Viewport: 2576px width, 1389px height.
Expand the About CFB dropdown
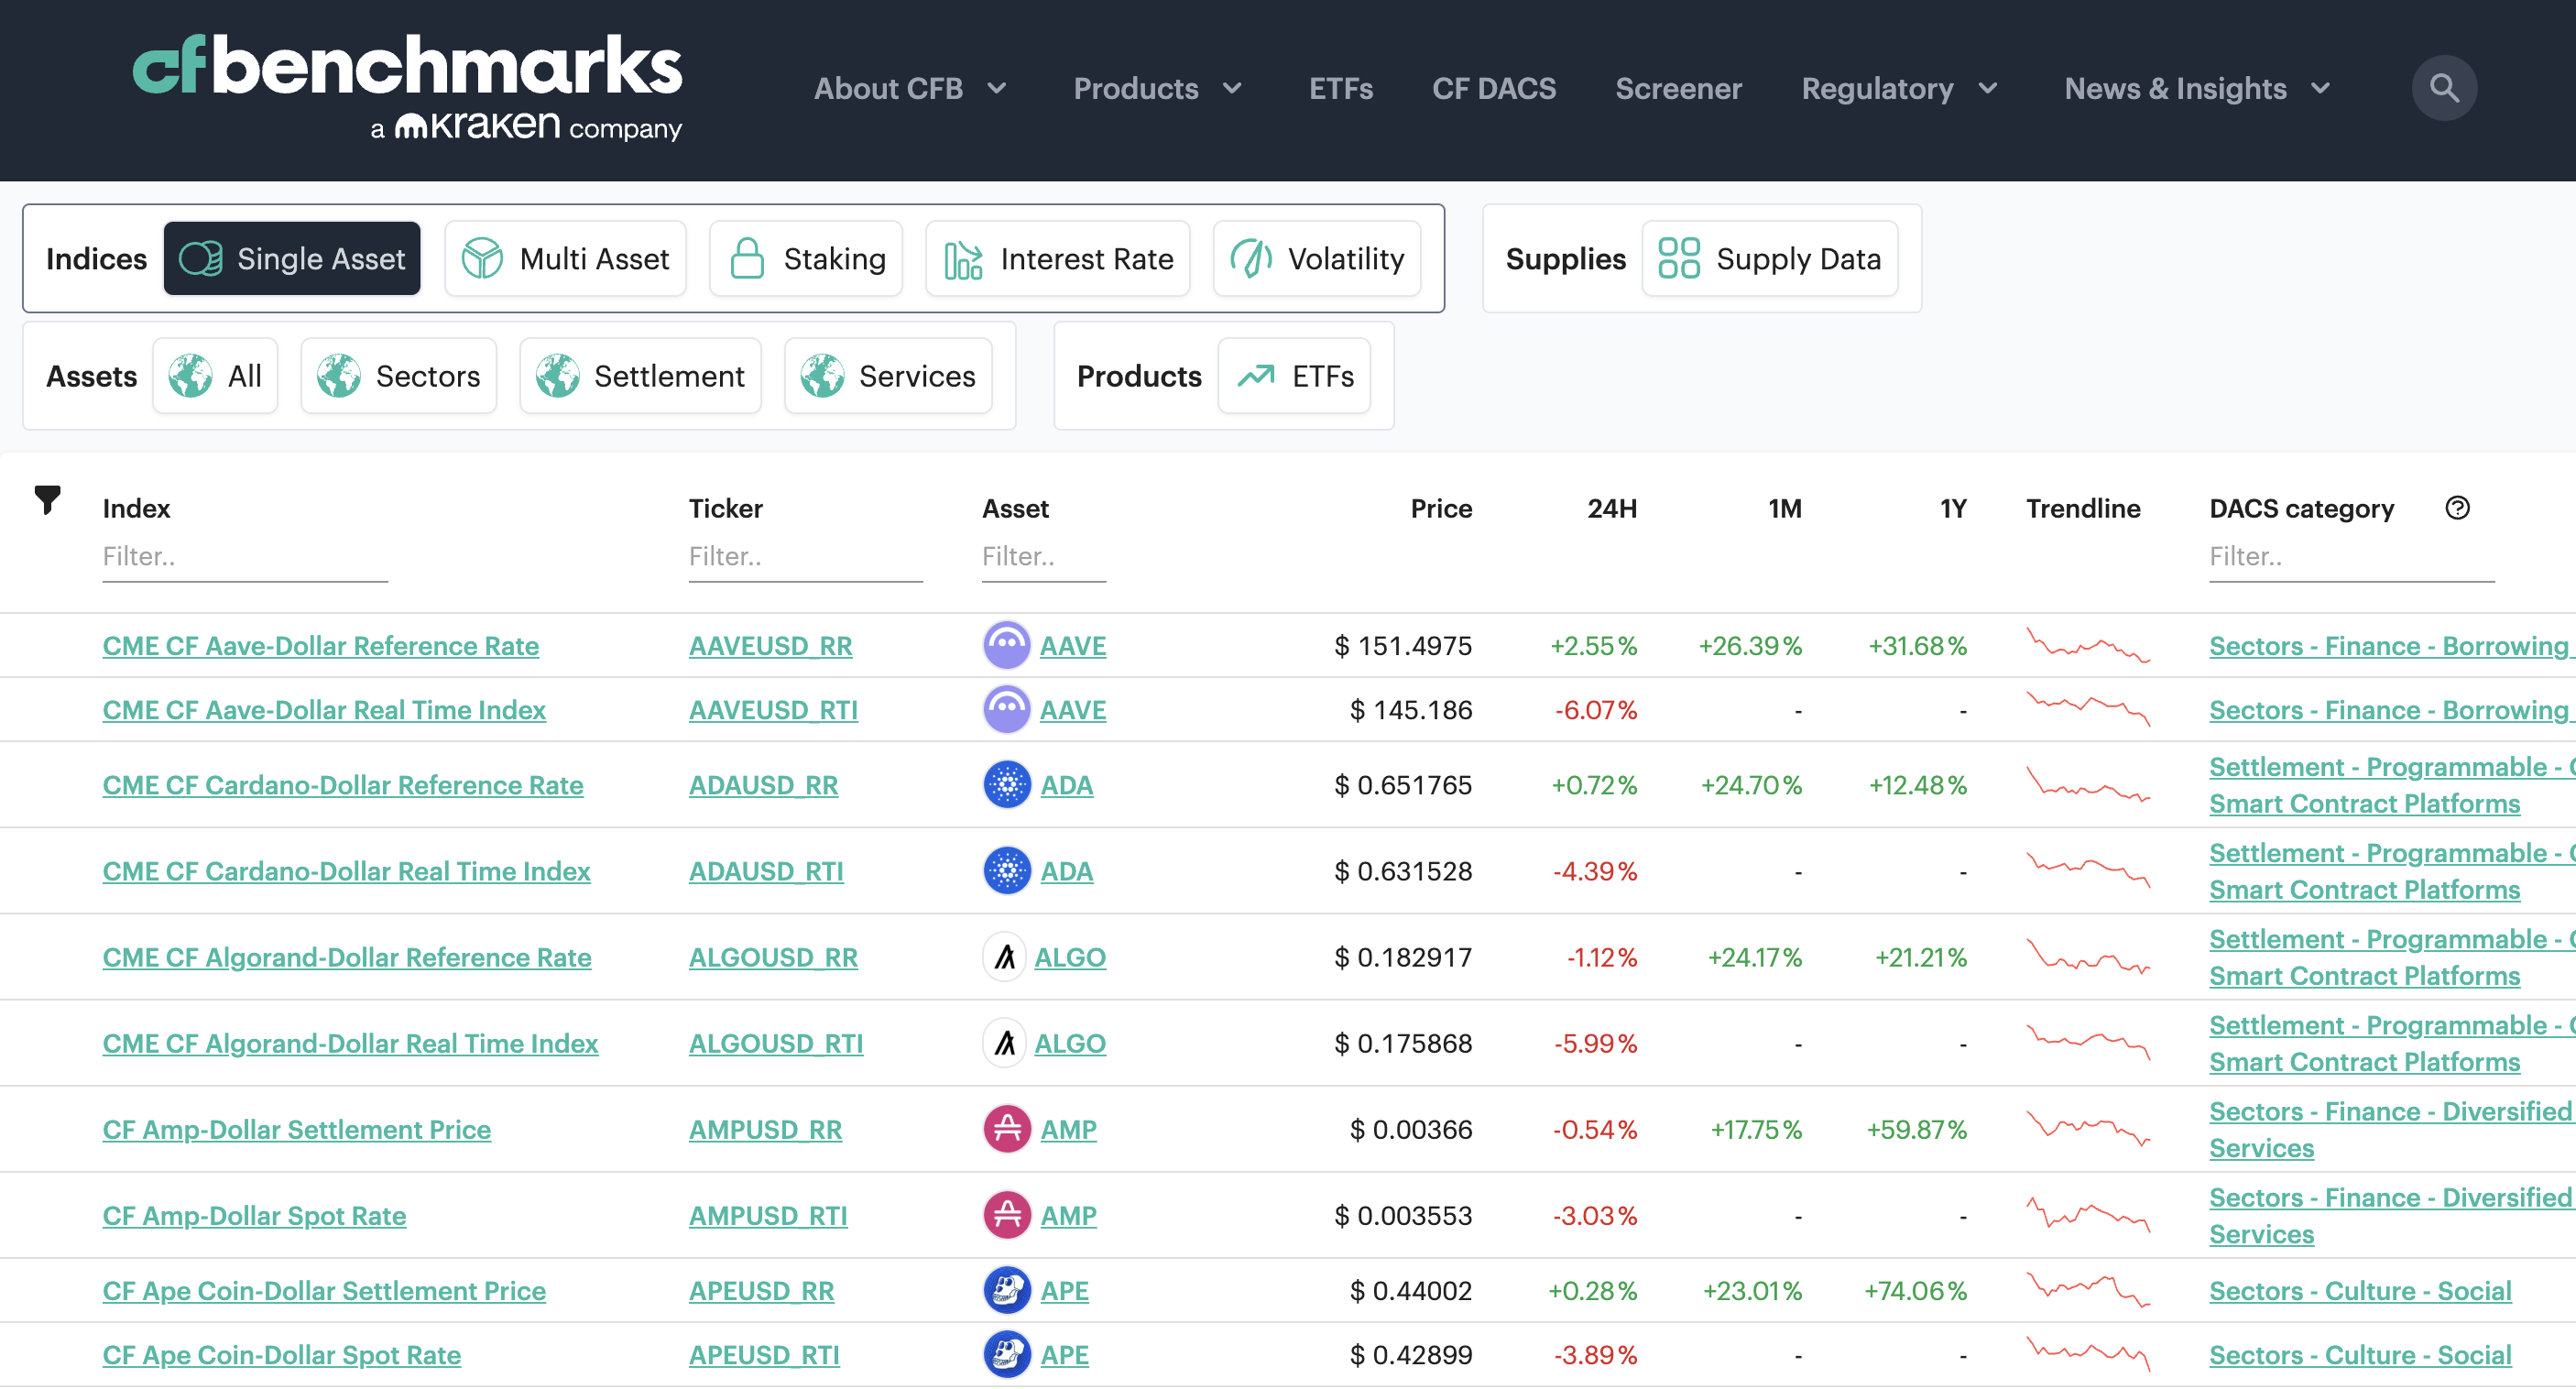point(910,88)
